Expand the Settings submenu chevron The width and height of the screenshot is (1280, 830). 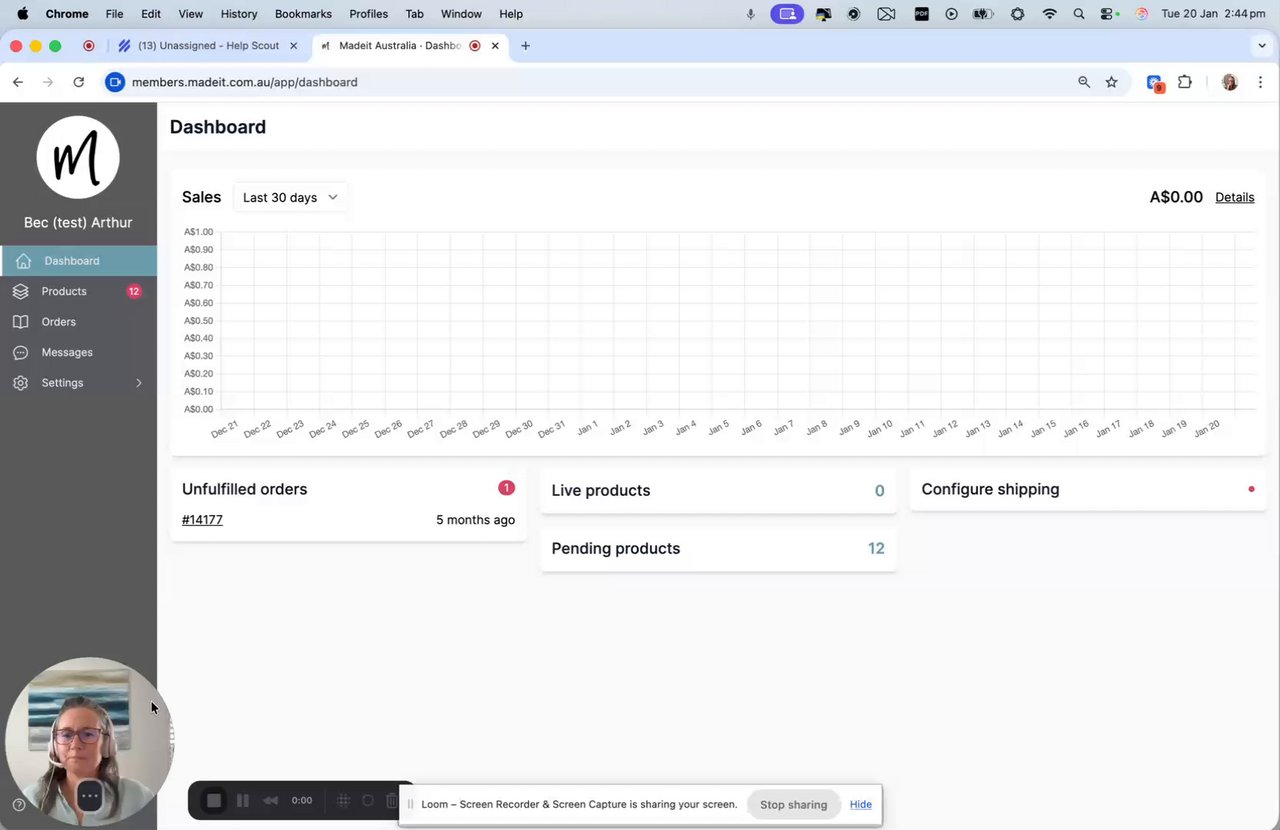coord(139,383)
